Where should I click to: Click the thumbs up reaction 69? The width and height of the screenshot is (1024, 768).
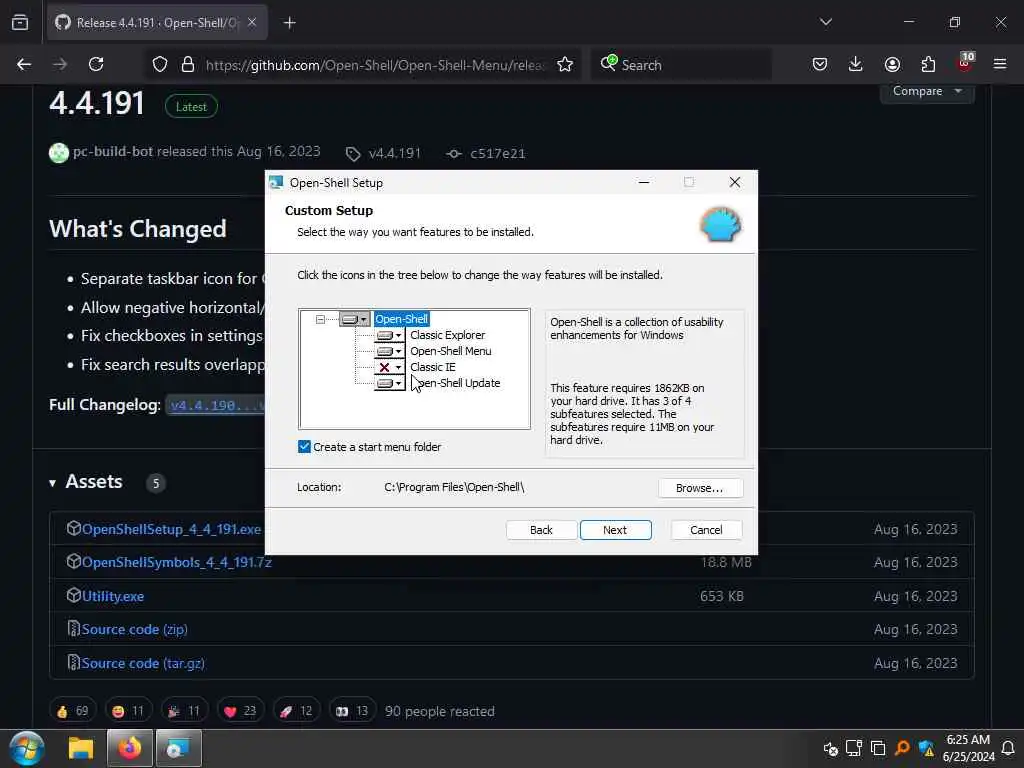[x=72, y=711]
